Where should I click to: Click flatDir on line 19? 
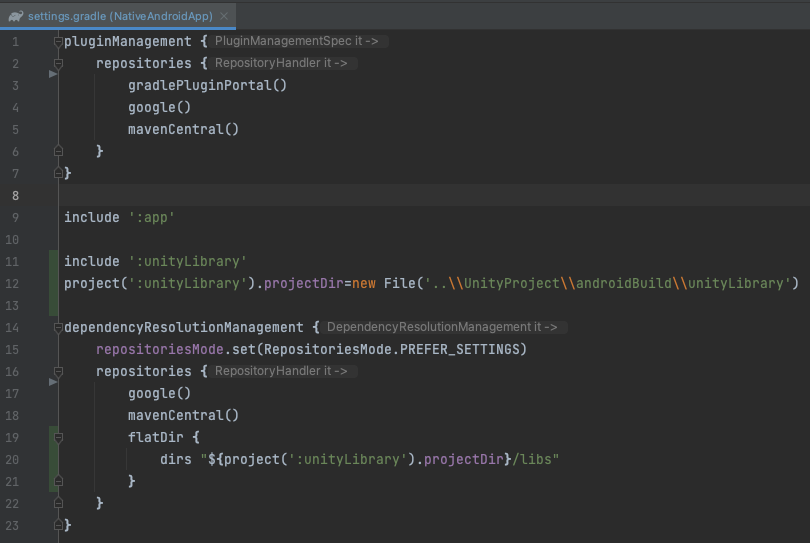[155, 438]
